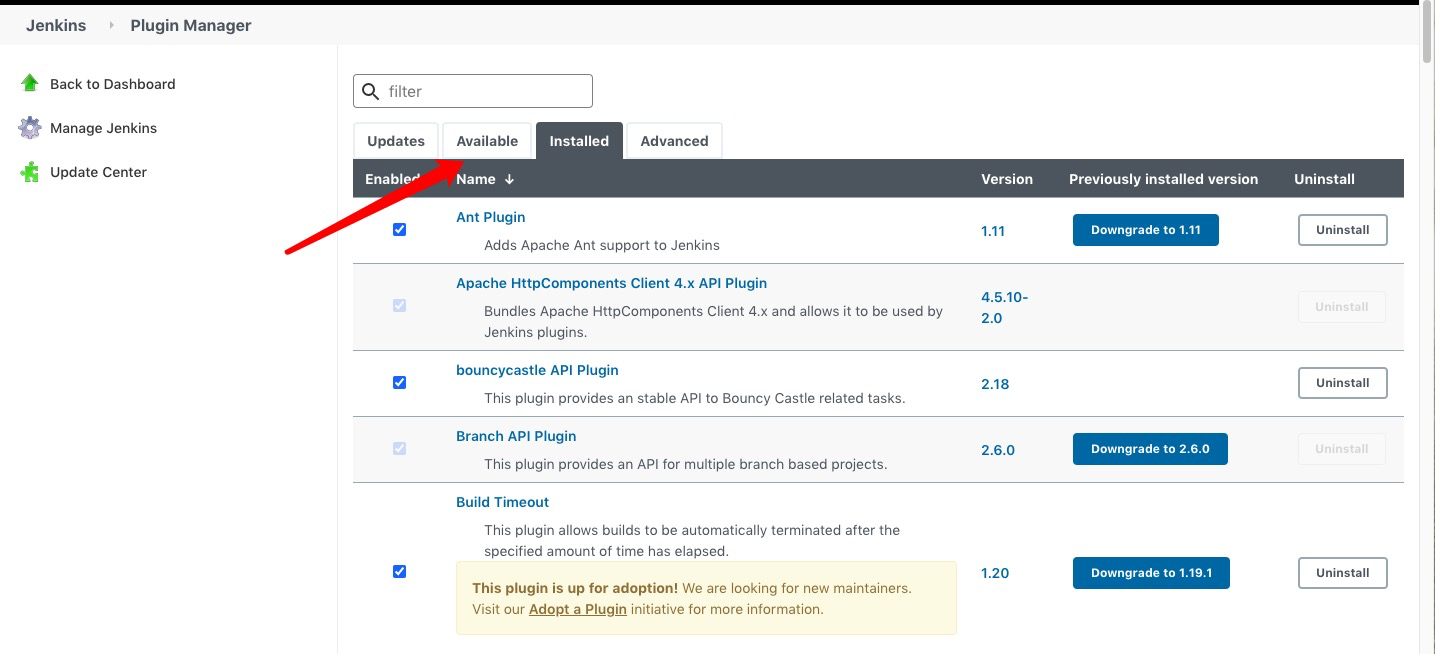Click Build Timeout version 1.20

(995, 573)
